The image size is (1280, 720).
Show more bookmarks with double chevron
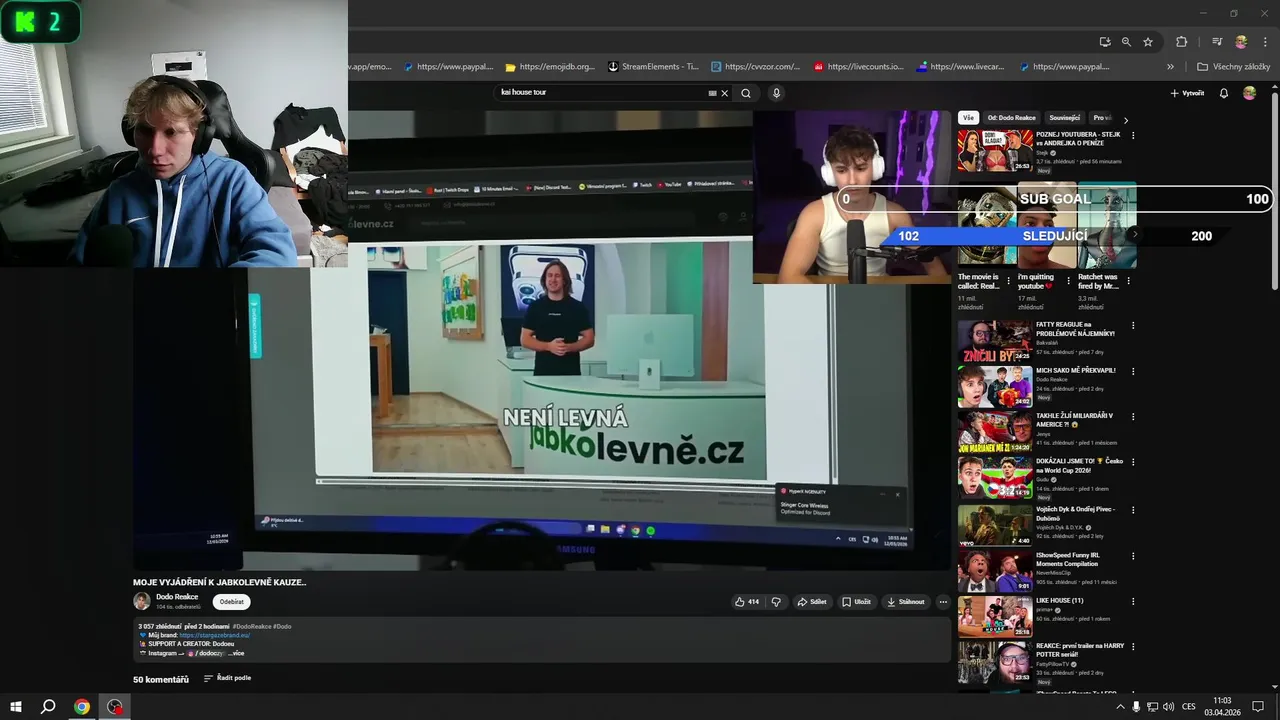click(x=1170, y=67)
